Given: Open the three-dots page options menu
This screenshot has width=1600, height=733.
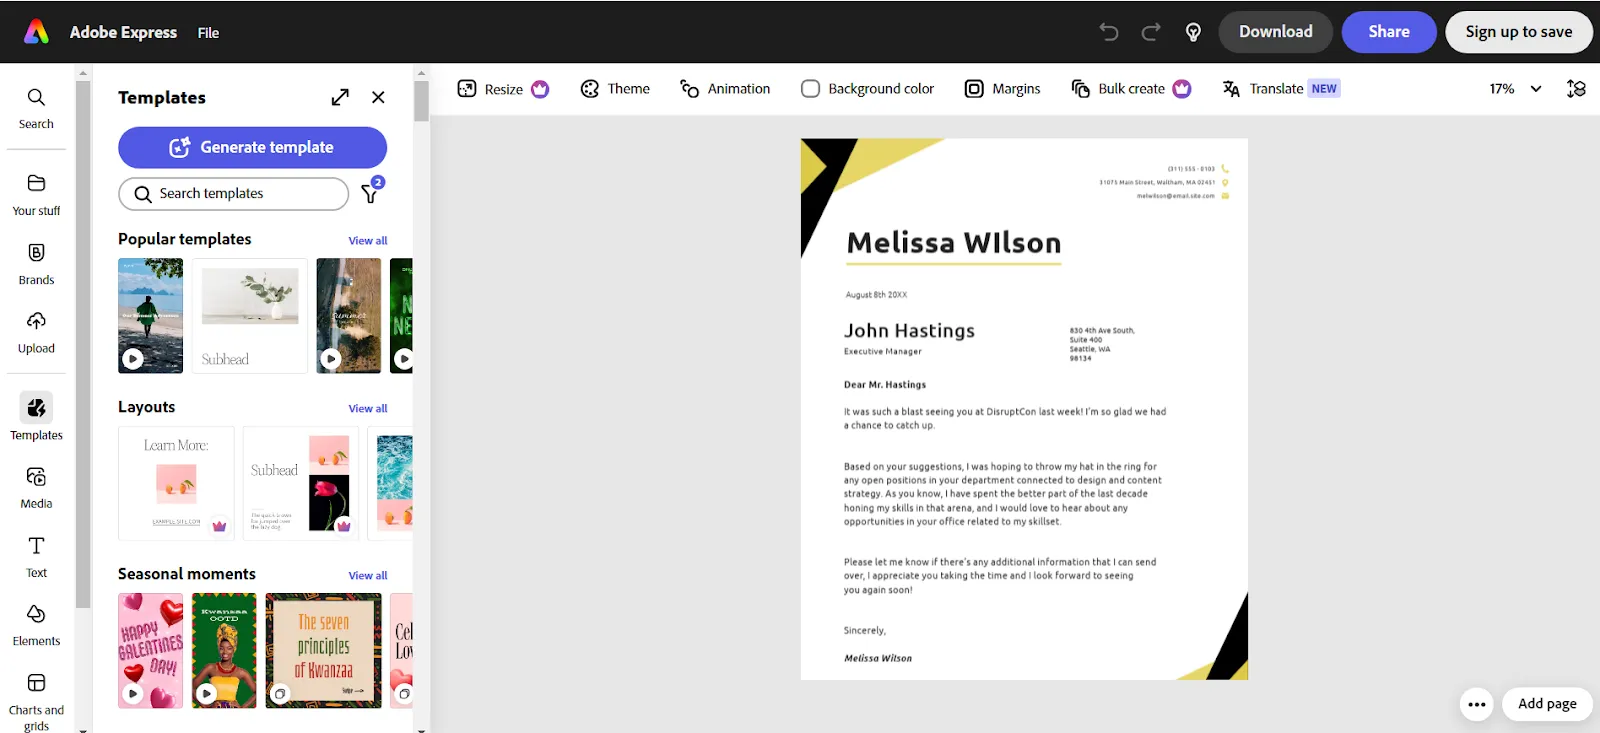Looking at the screenshot, I should tap(1476, 704).
